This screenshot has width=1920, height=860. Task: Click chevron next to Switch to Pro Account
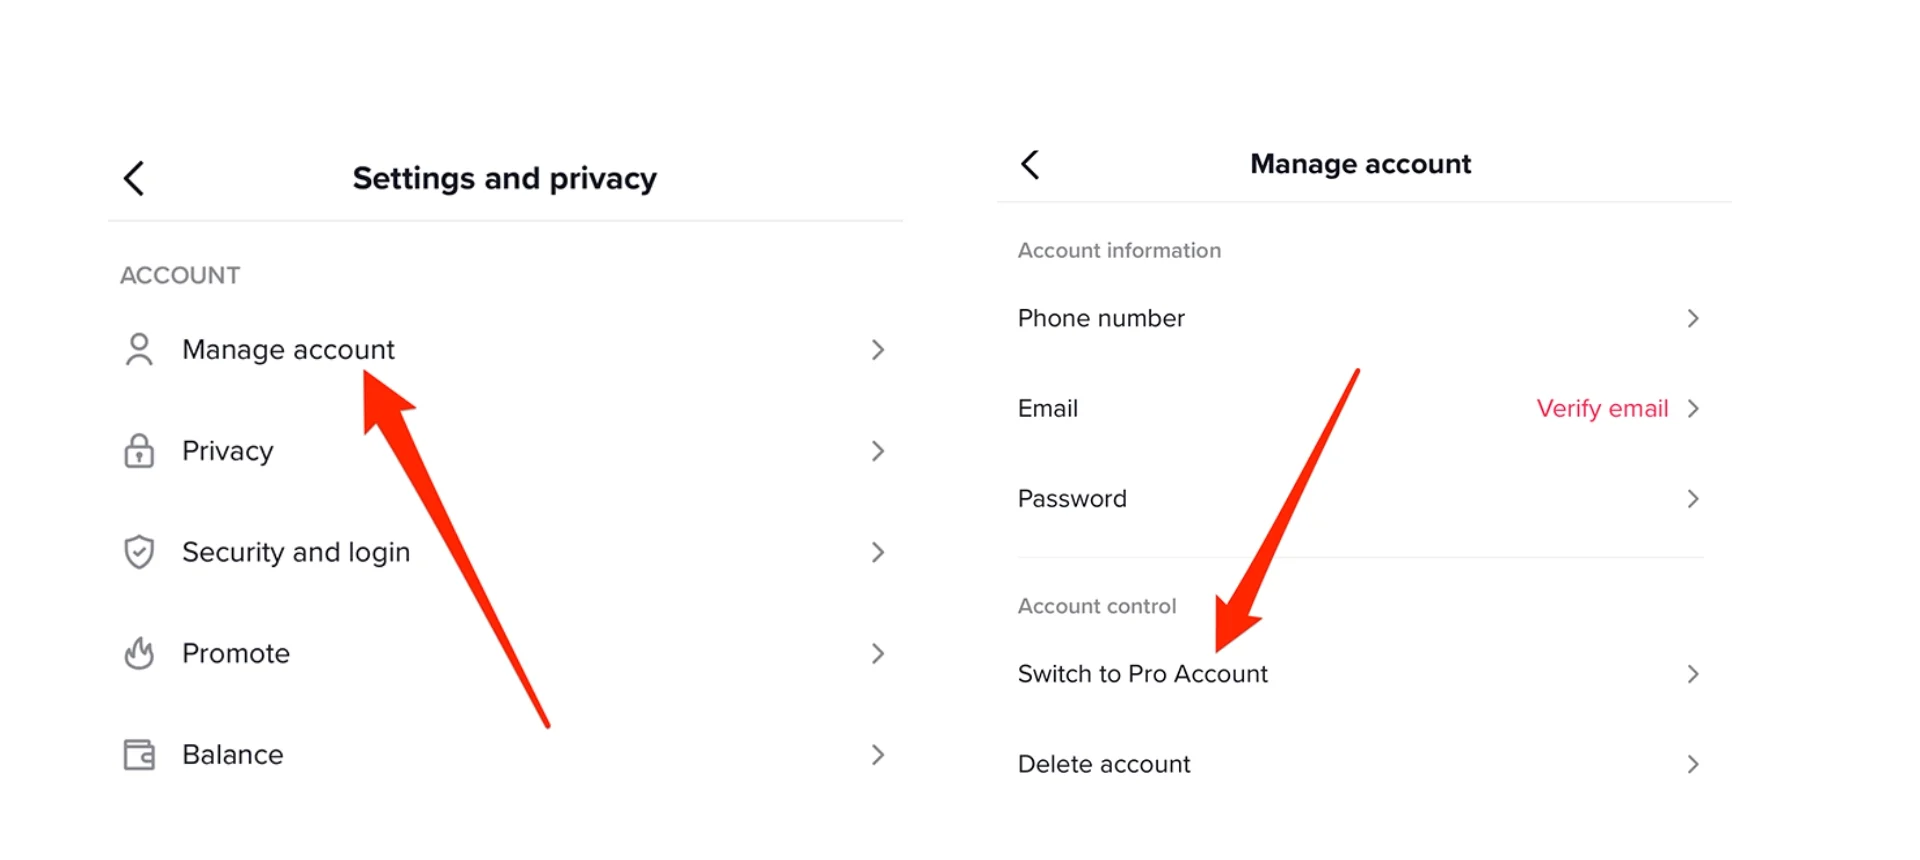pos(1693,674)
